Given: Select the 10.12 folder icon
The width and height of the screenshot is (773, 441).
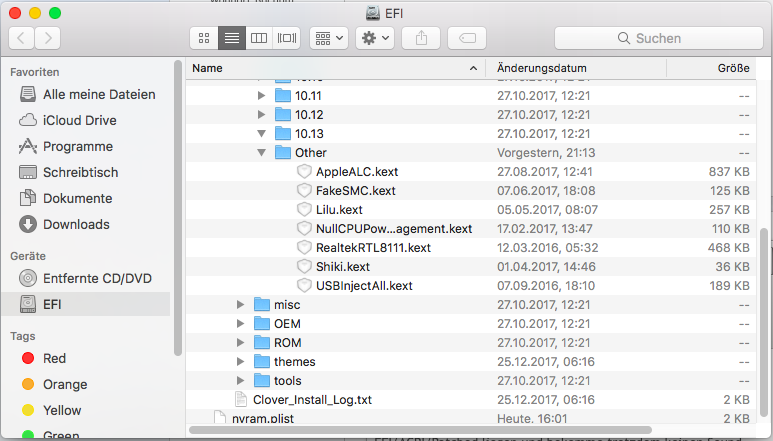Looking at the screenshot, I should point(282,115).
